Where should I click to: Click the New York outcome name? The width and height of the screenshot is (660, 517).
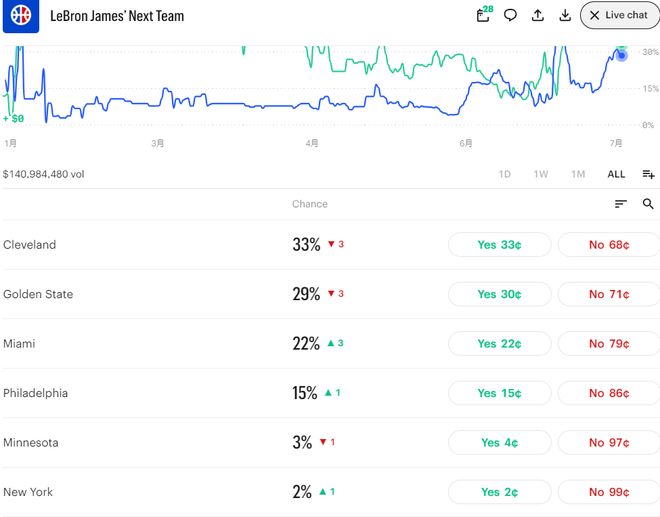click(x=28, y=492)
